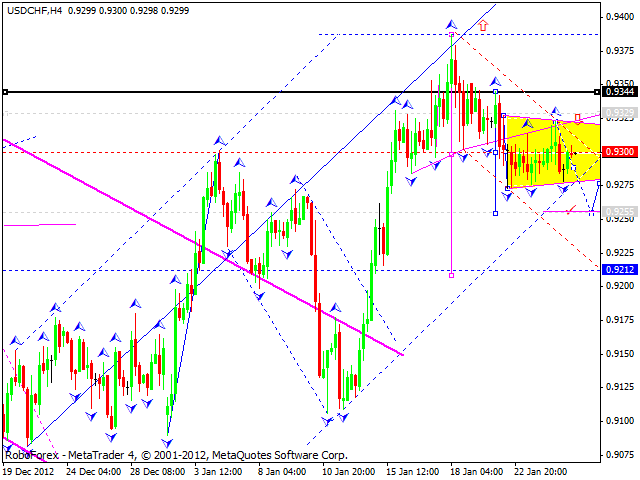Click the 19 Dec 2012 date label
The image size is (640, 480).
(x=29, y=471)
